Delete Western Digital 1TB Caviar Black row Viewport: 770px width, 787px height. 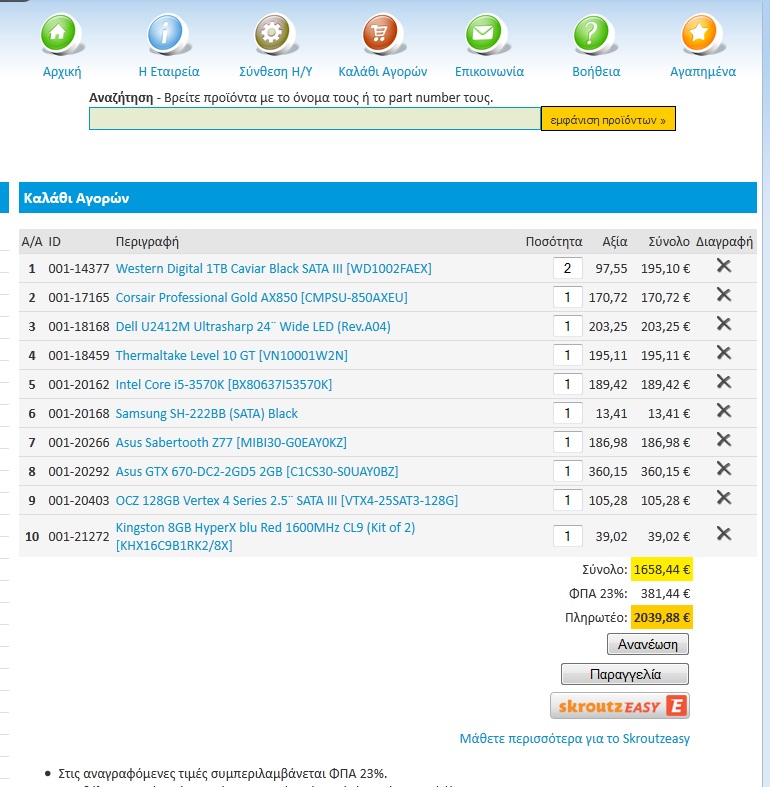pos(723,266)
